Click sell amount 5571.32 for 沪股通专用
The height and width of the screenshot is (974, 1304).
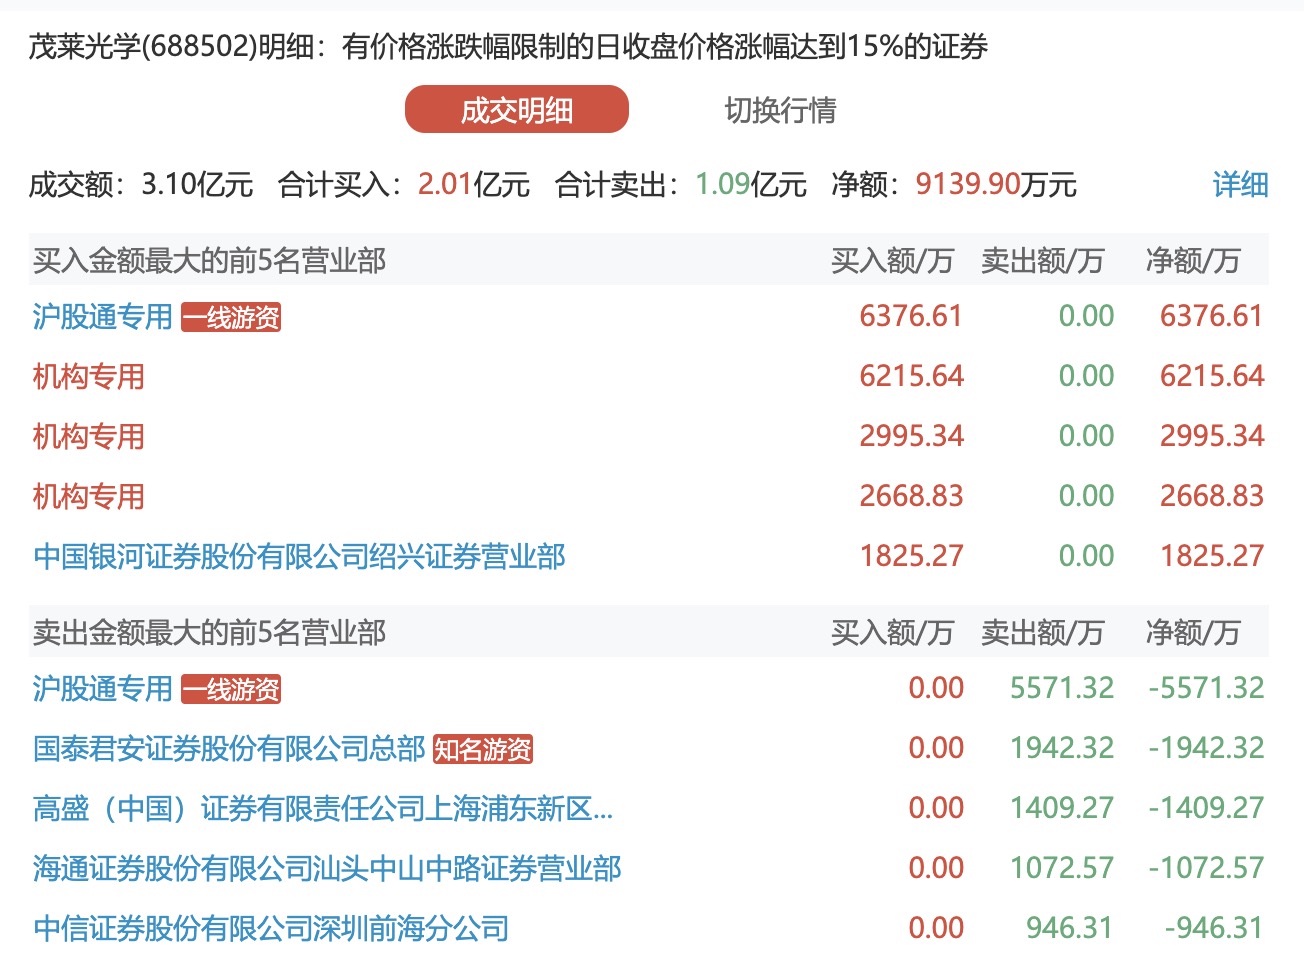point(1062,689)
